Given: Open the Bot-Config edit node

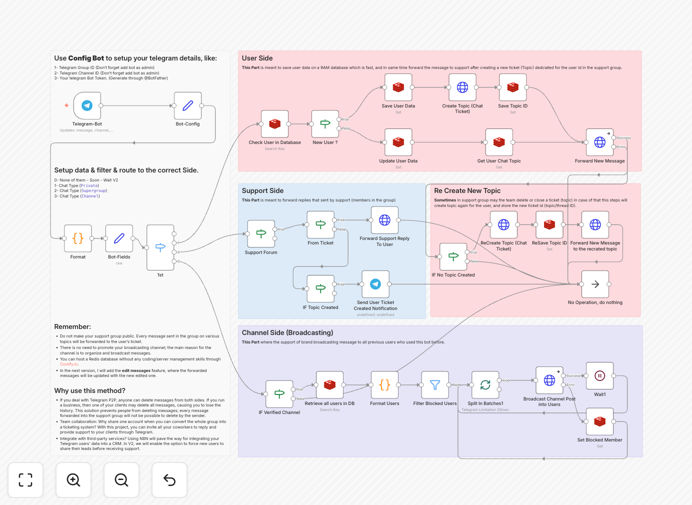Looking at the screenshot, I should [x=188, y=106].
